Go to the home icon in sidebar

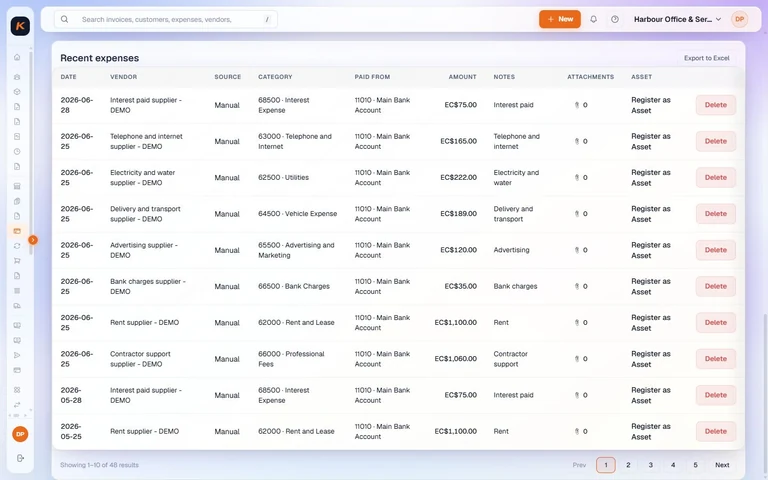coord(17,57)
